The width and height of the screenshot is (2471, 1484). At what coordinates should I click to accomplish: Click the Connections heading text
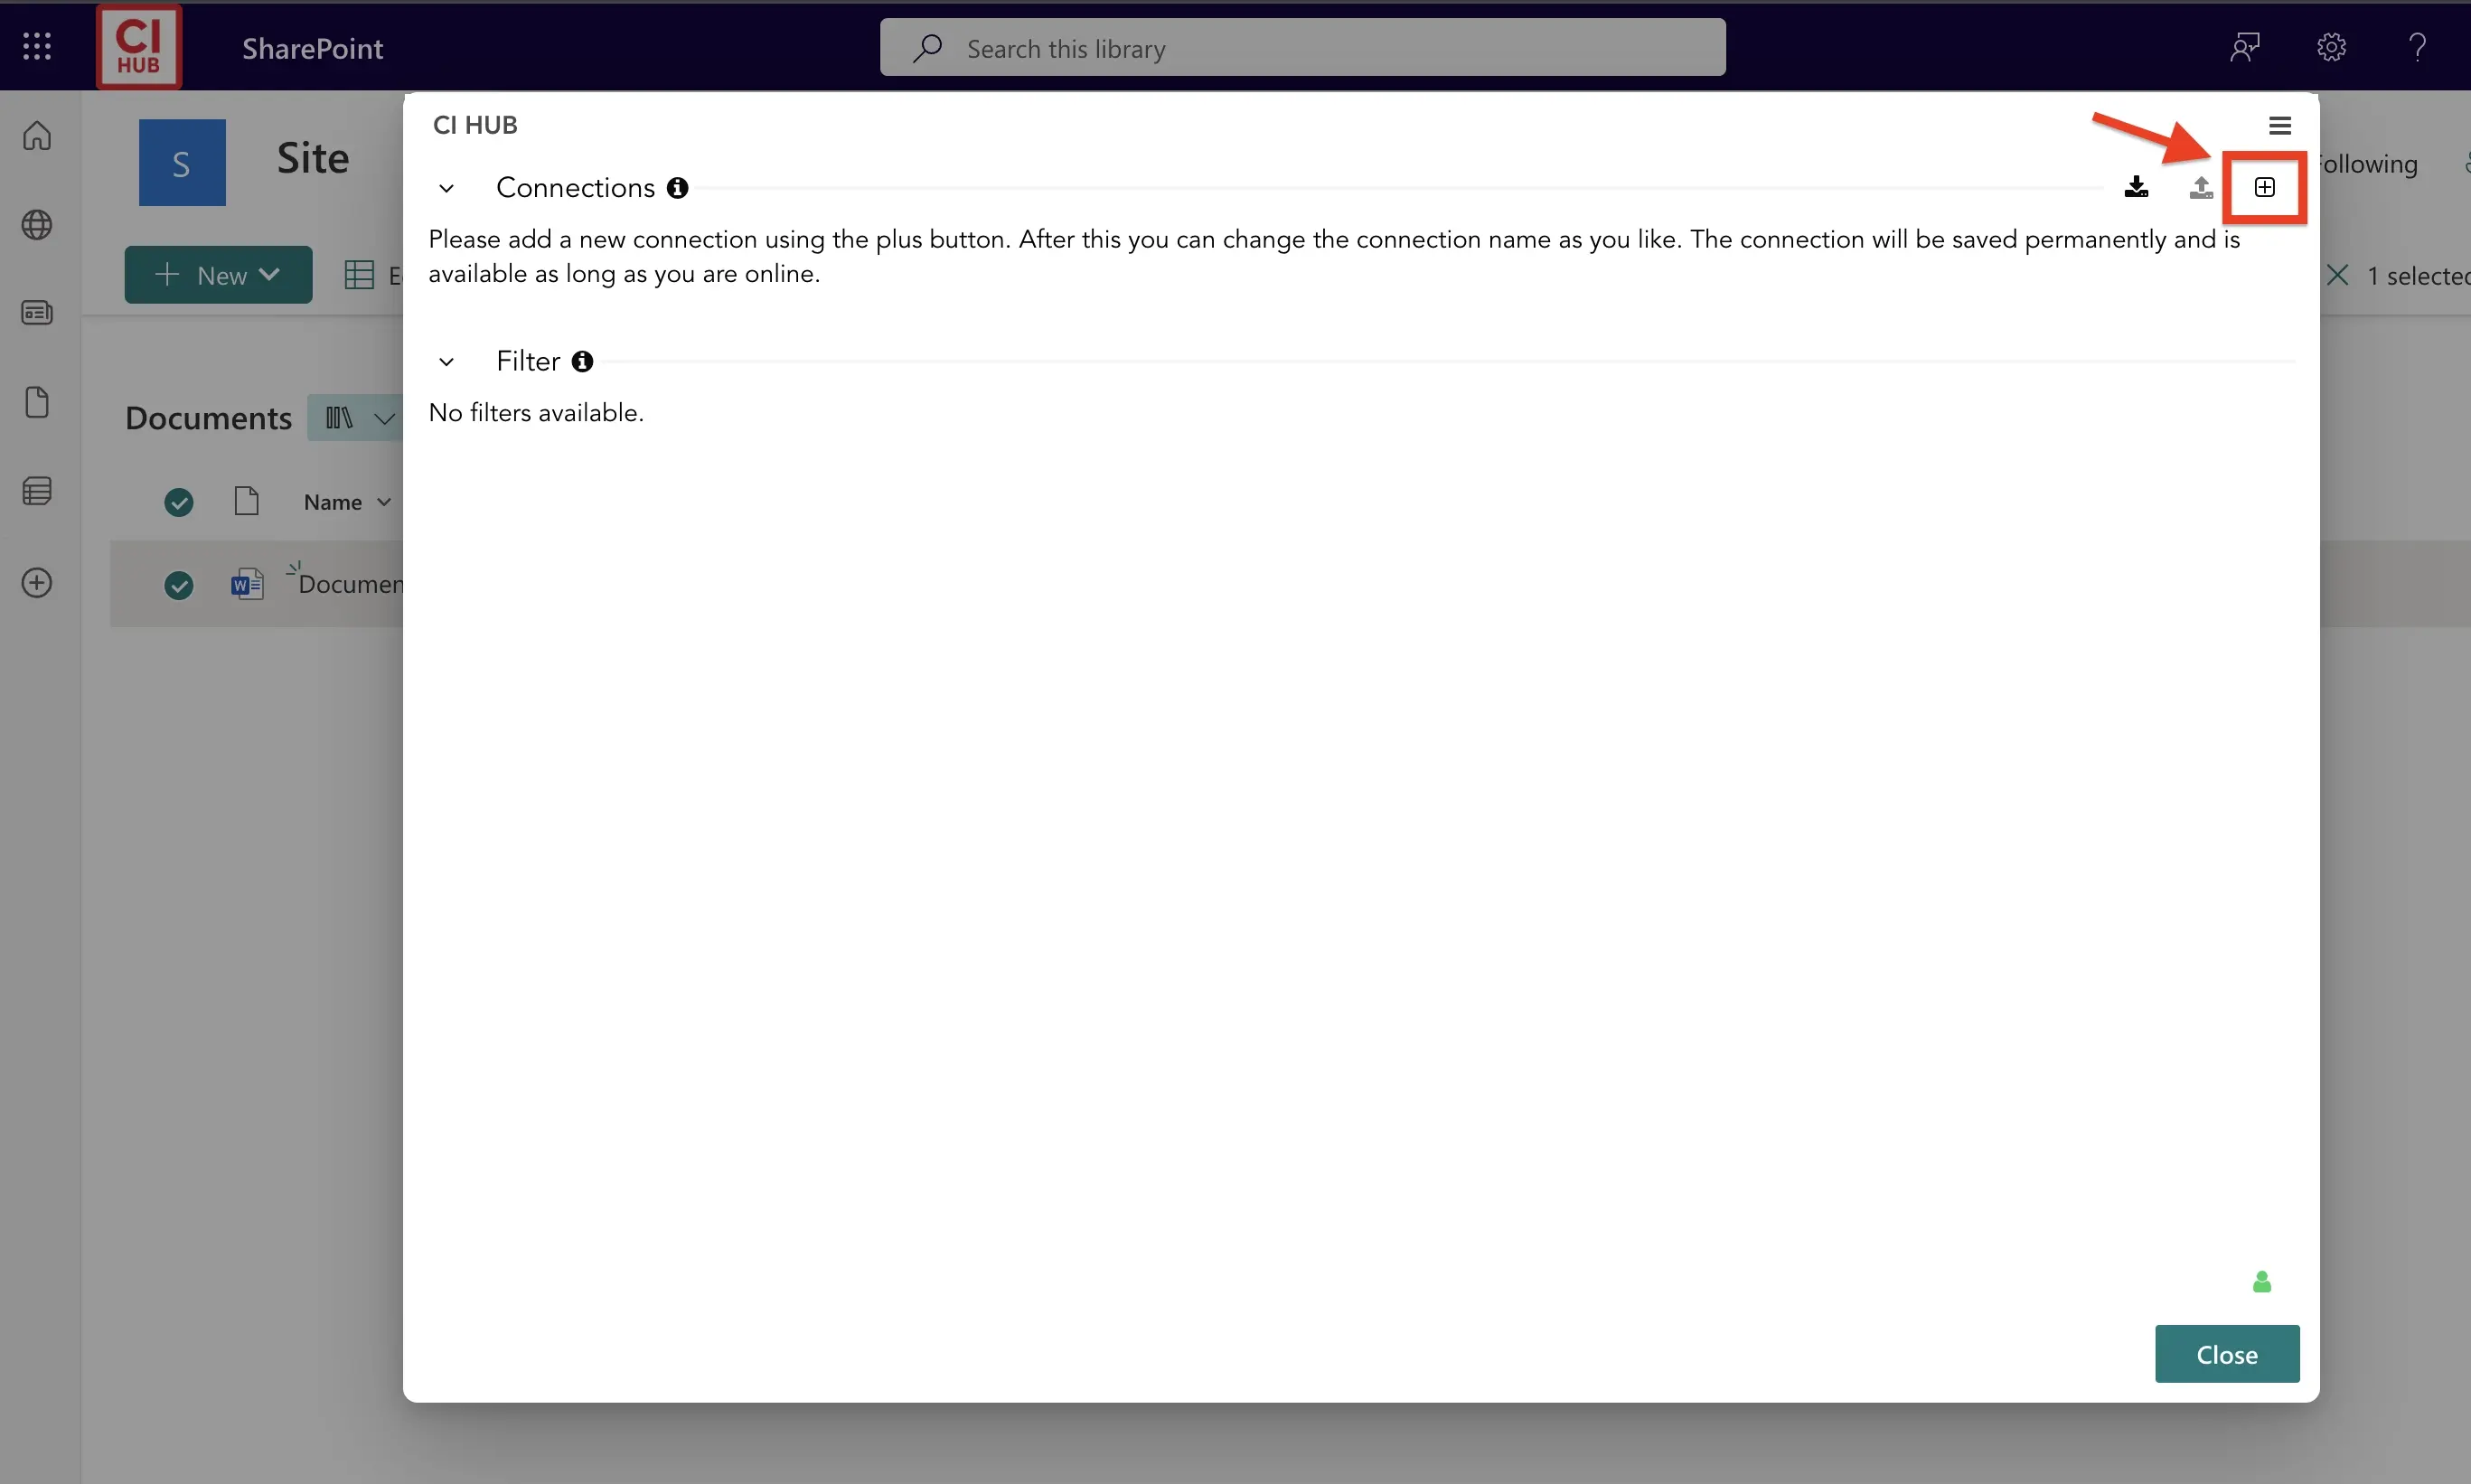(x=575, y=188)
